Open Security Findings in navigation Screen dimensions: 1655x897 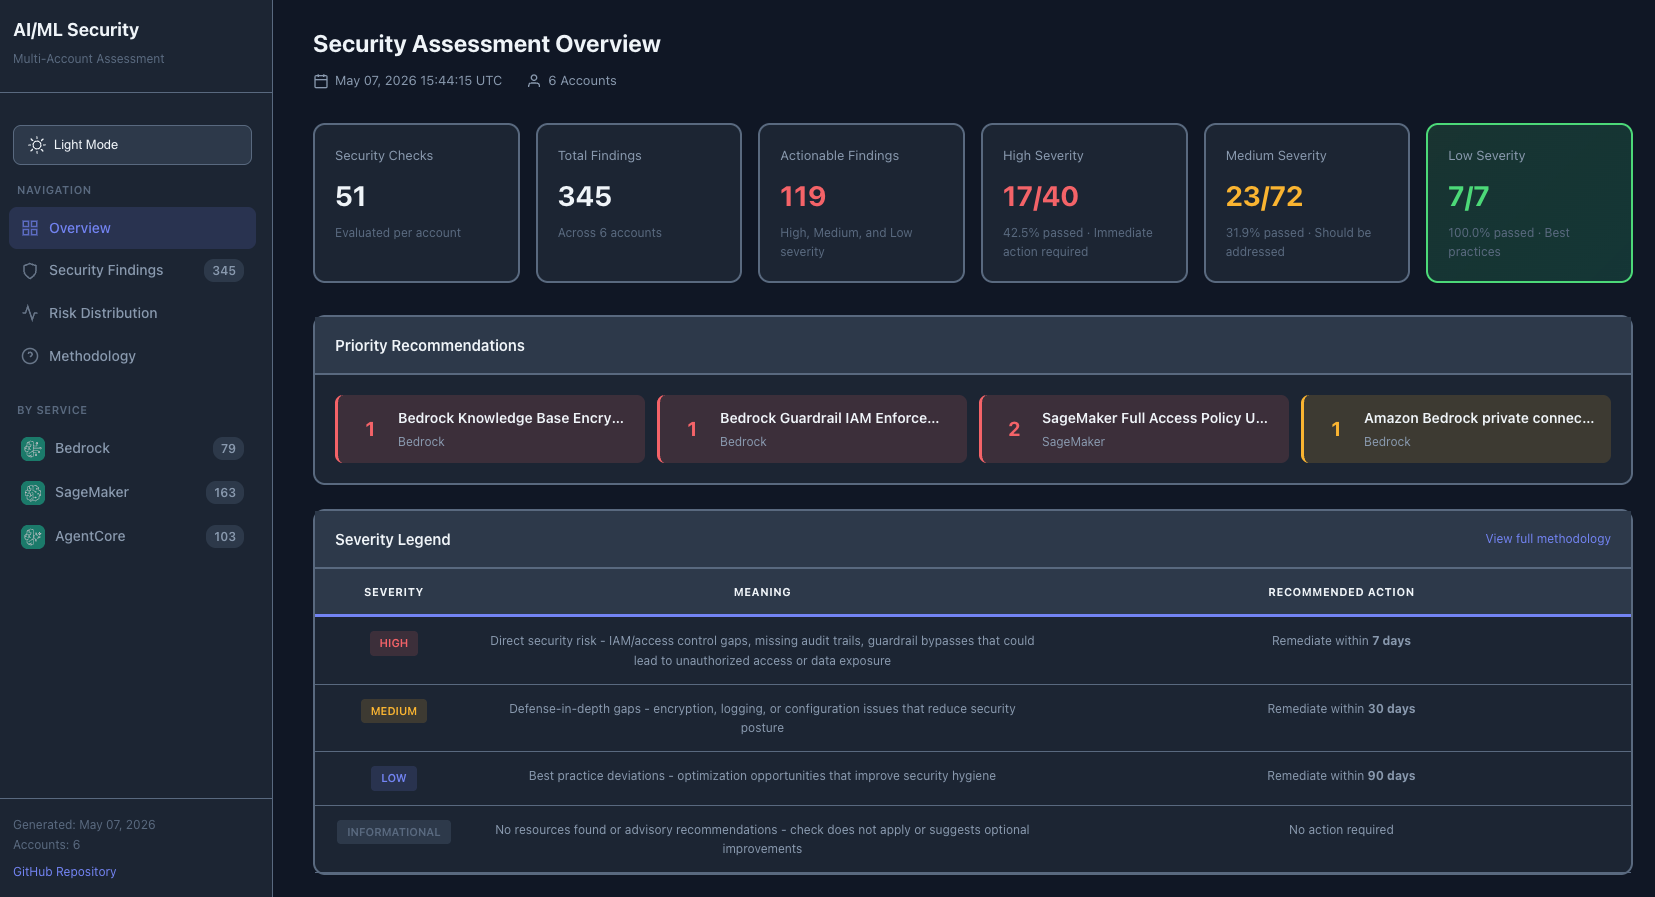(132, 270)
